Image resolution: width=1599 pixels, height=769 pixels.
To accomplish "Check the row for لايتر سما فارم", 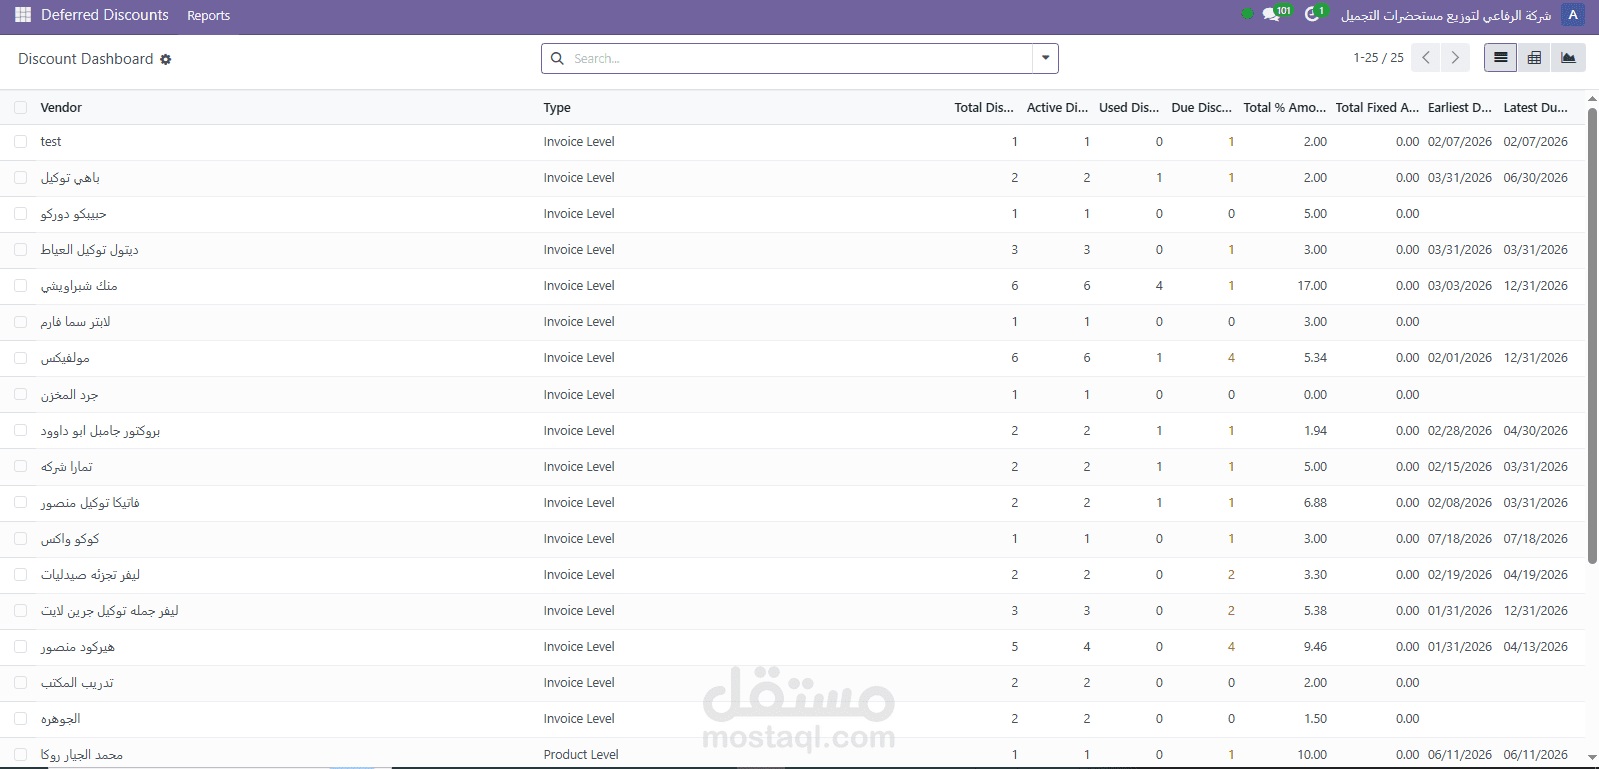I will [x=20, y=321].
